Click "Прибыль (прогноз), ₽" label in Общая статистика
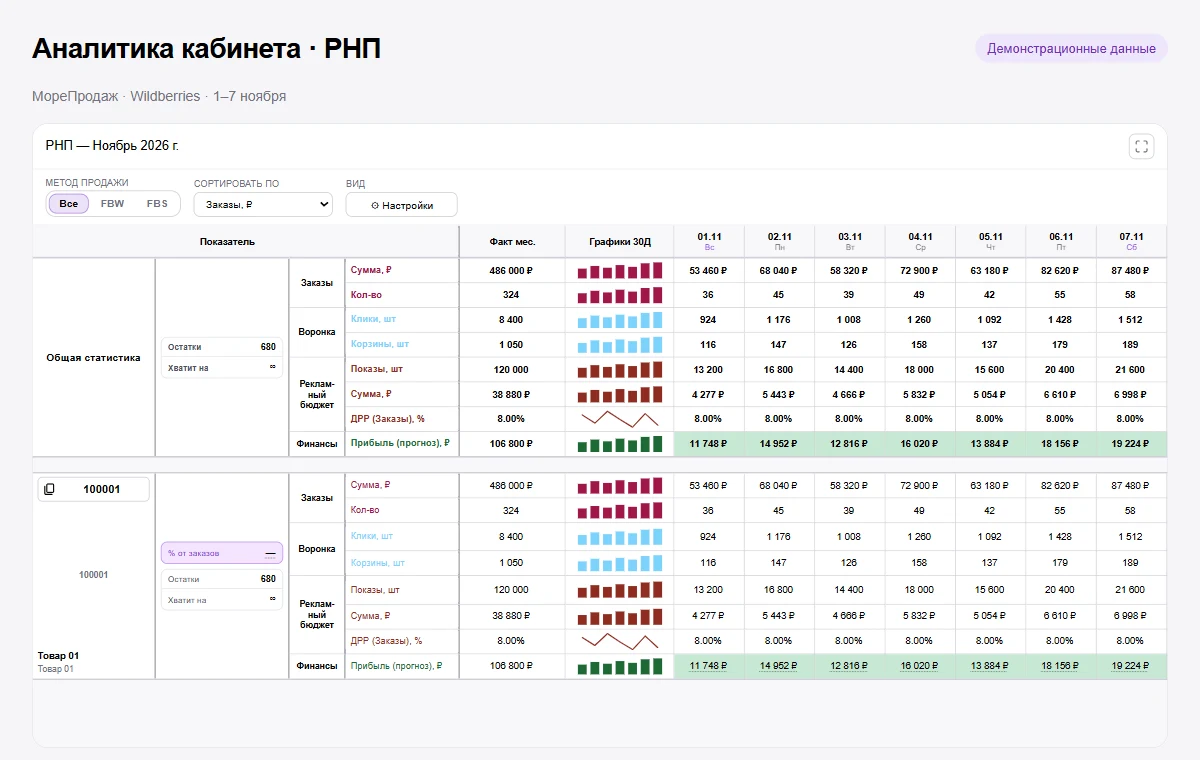The height and width of the screenshot is (760, 1200). coord(400,443)
